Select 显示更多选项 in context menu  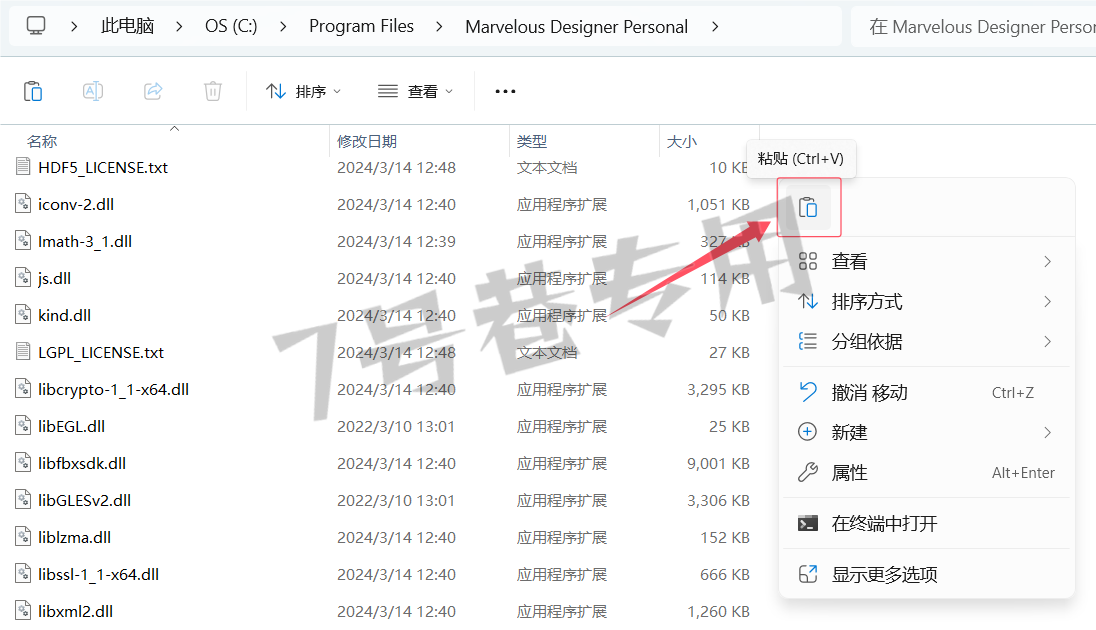926,574
